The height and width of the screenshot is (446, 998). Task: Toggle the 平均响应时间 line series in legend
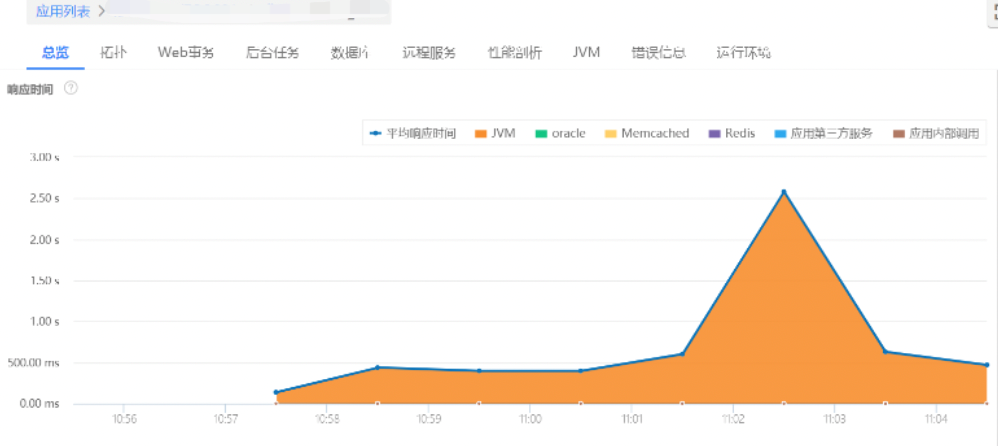click(413, 133)
